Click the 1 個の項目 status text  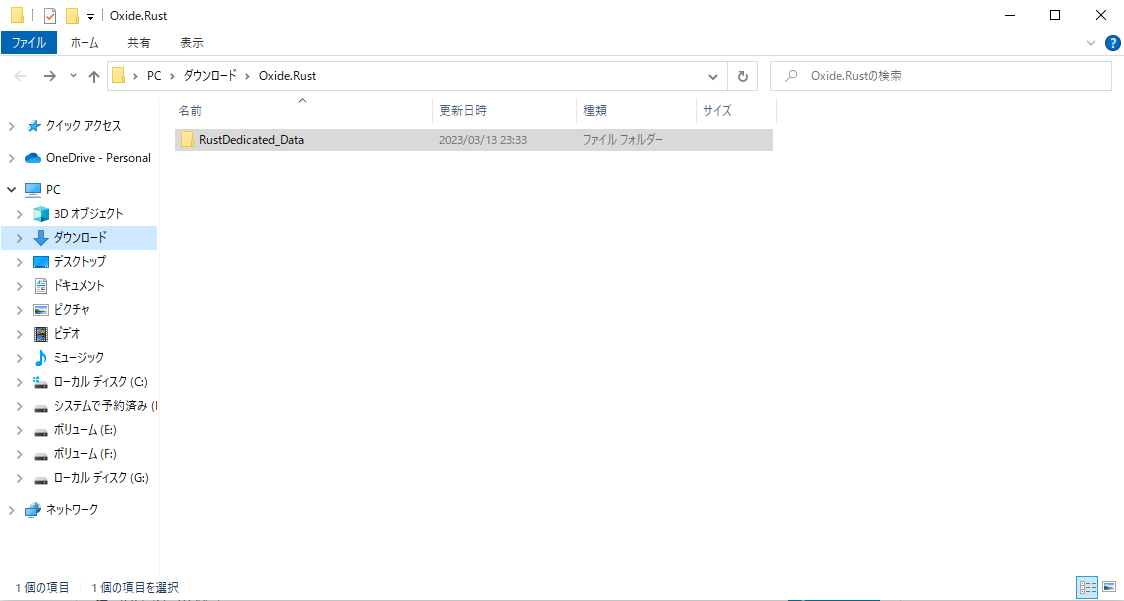pos(42,587)
